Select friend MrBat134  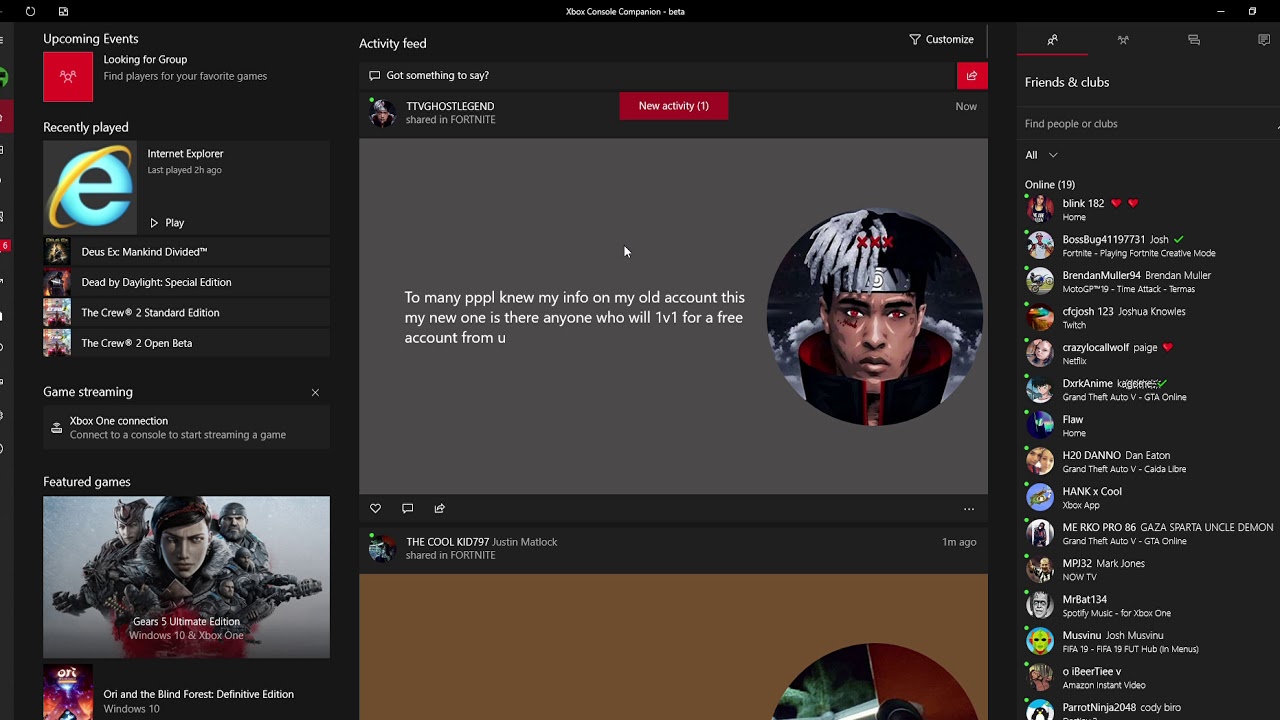pos(1148,606)
